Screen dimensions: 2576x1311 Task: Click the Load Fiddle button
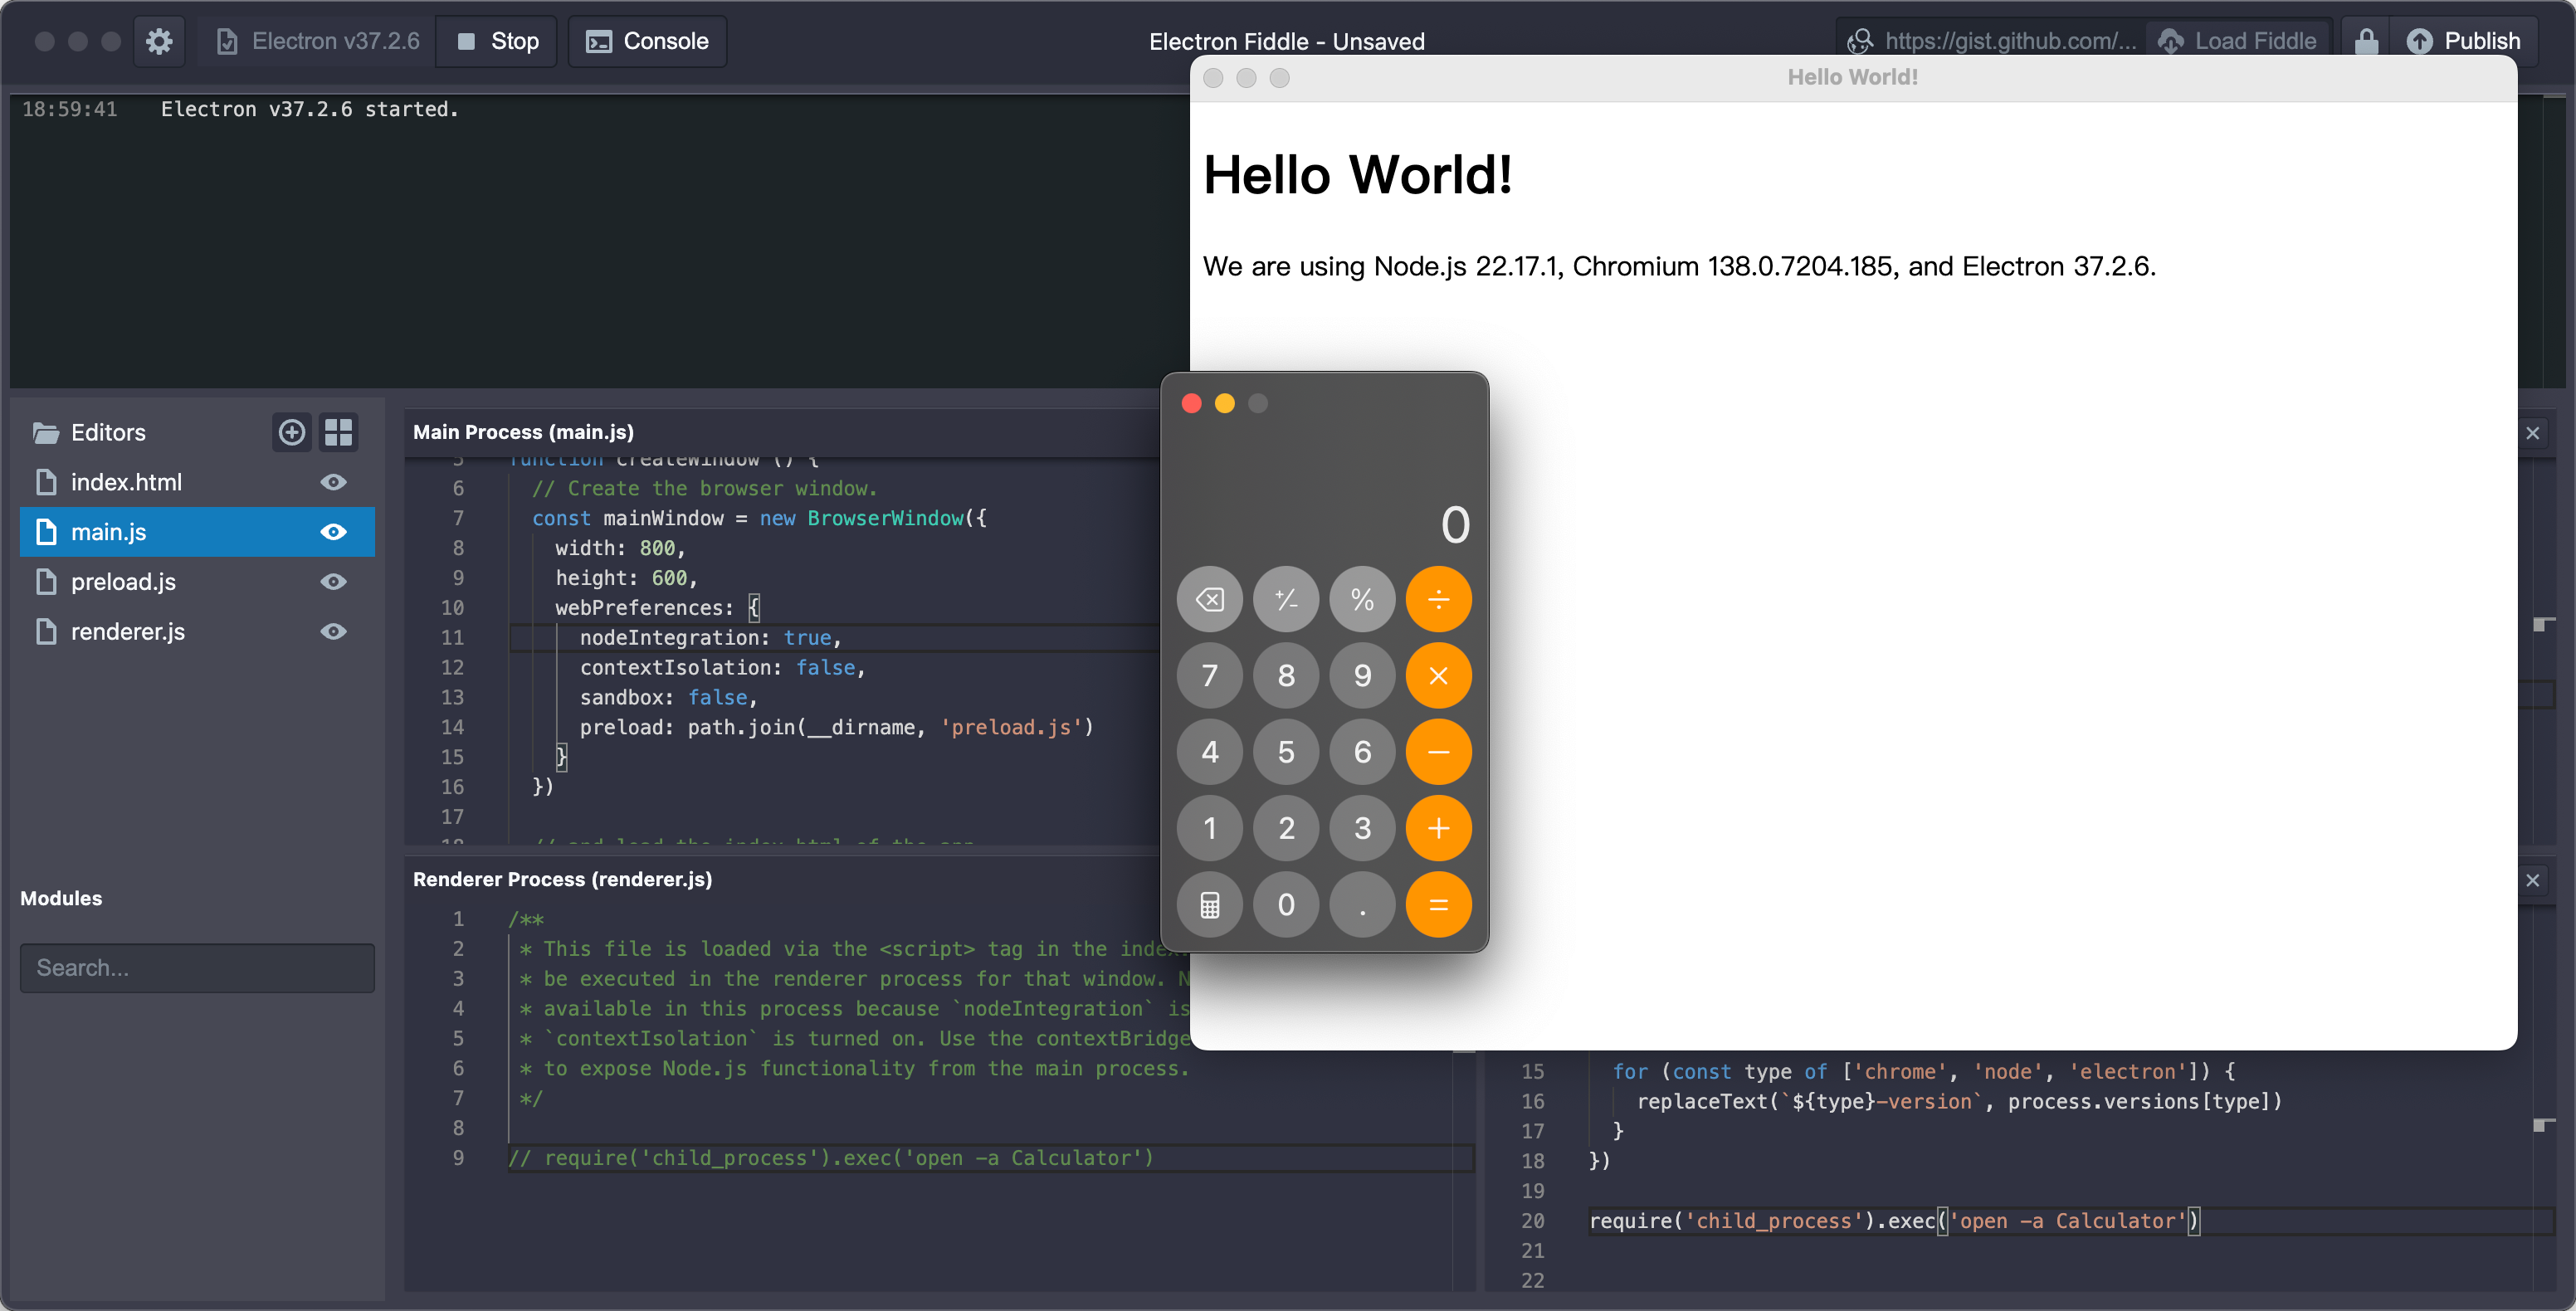2238,41
